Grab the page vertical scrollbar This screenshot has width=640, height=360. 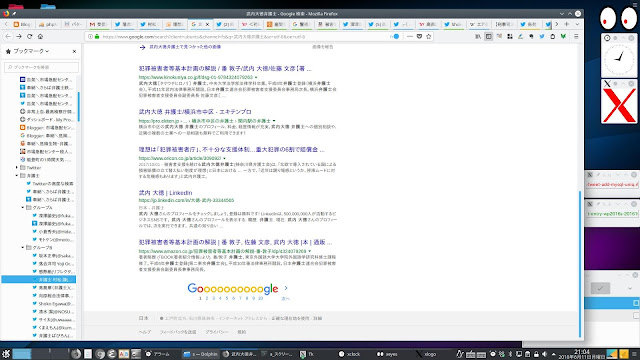point(580,263)
